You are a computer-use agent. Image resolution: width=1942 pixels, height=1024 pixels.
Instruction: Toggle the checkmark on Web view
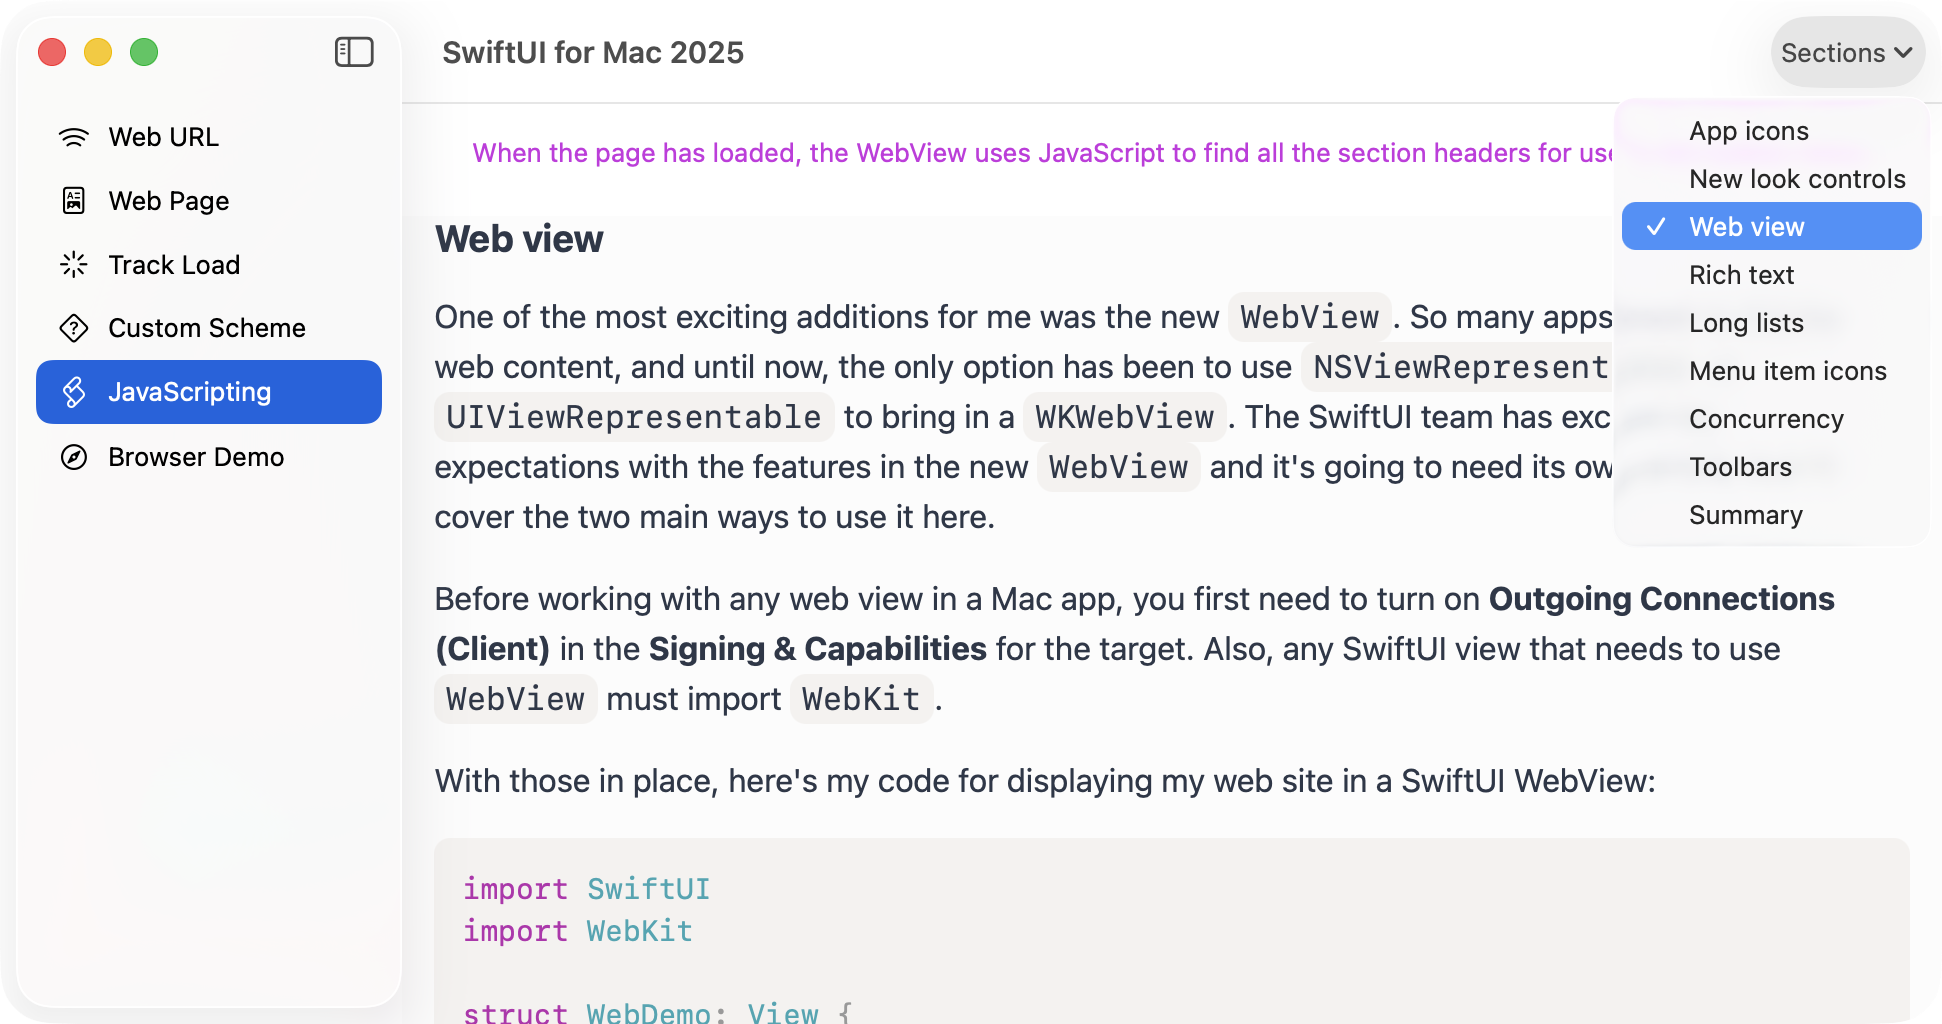click(x=1655, y=226)
